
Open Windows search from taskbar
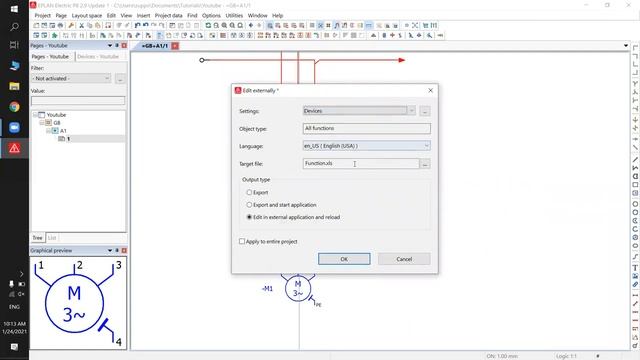coord(14,27)
